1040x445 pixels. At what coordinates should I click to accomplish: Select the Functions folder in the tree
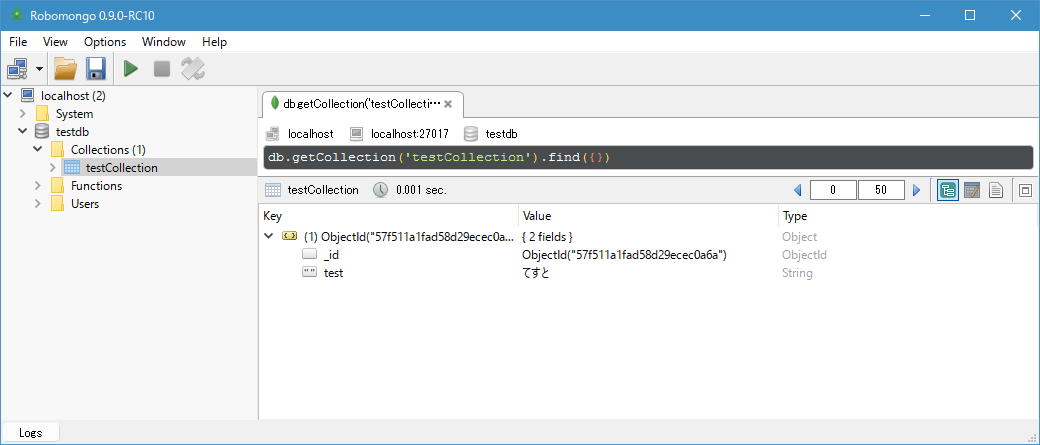tap(96, 186)
